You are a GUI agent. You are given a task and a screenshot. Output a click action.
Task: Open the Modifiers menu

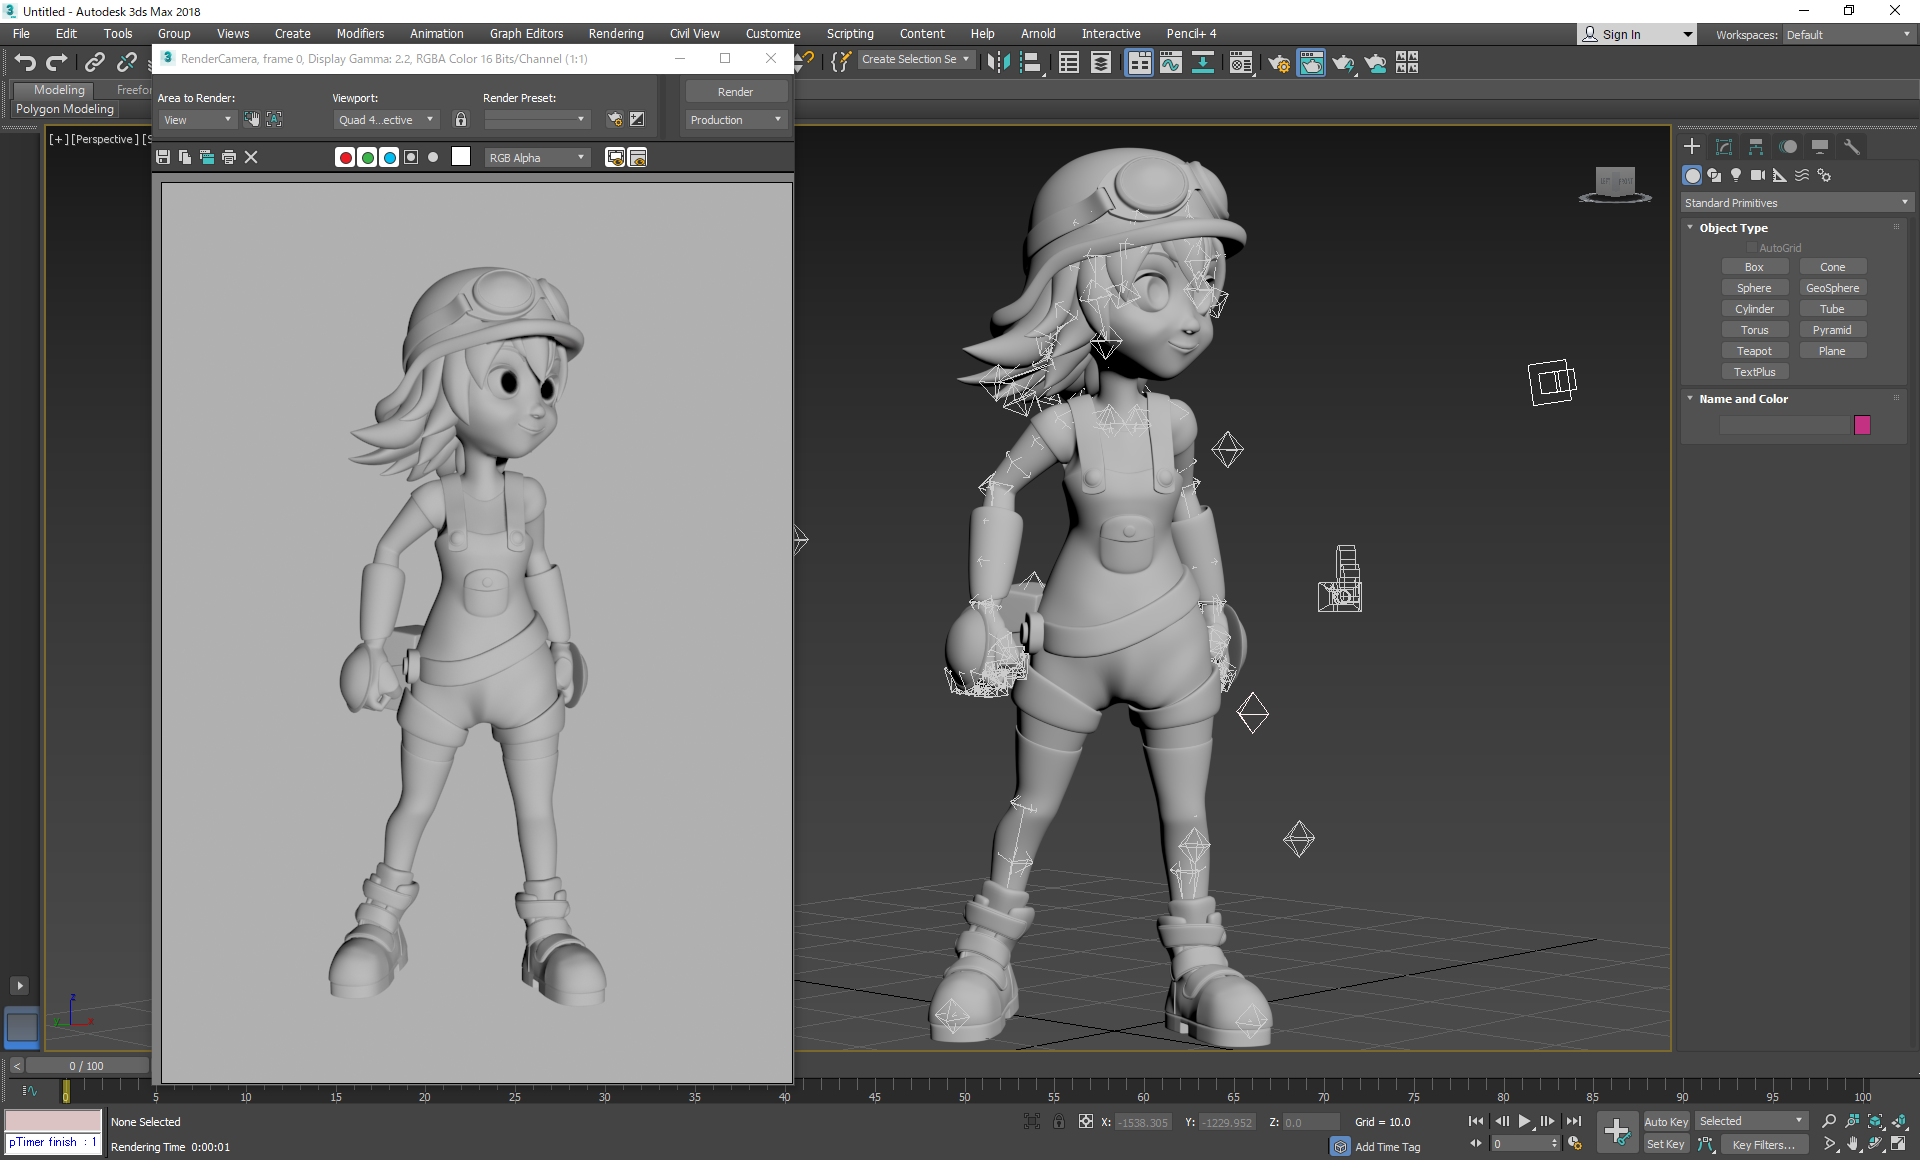point(360,33)
